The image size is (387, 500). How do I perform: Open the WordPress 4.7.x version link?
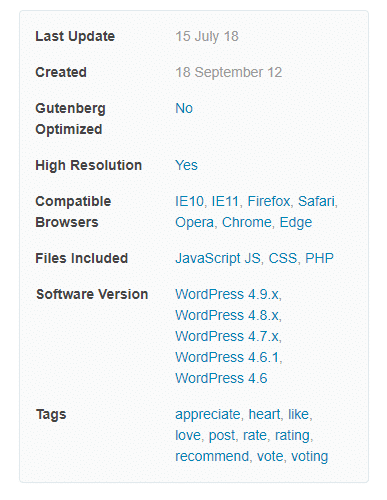(x=227, y=336)
